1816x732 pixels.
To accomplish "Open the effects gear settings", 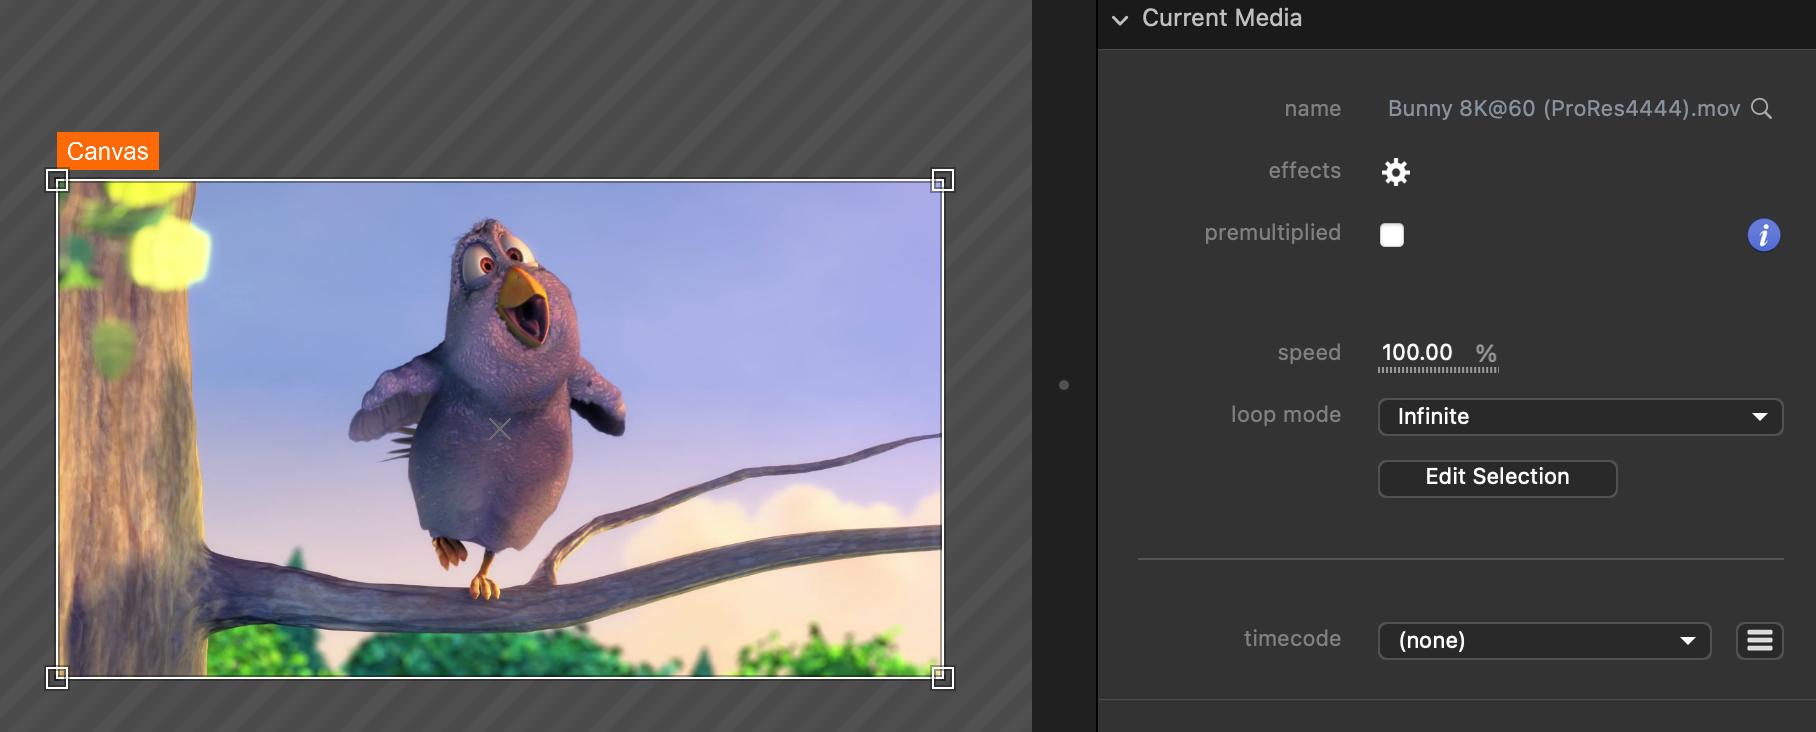I will point(1395,172).
